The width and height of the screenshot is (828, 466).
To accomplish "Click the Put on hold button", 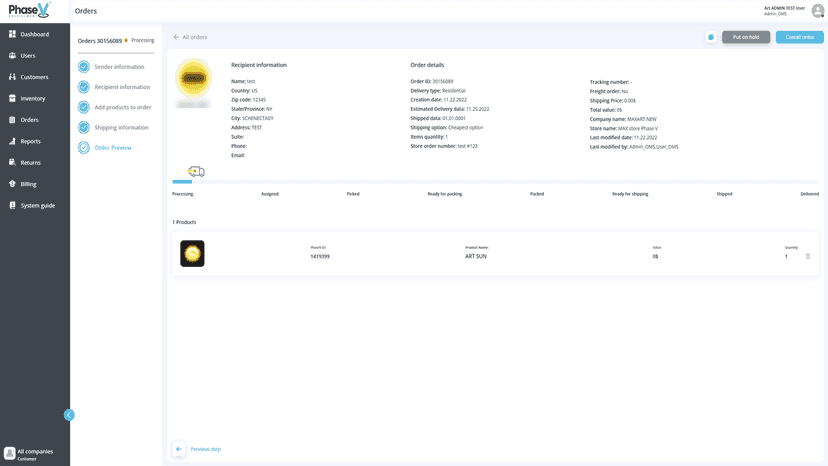I will 746,37.
